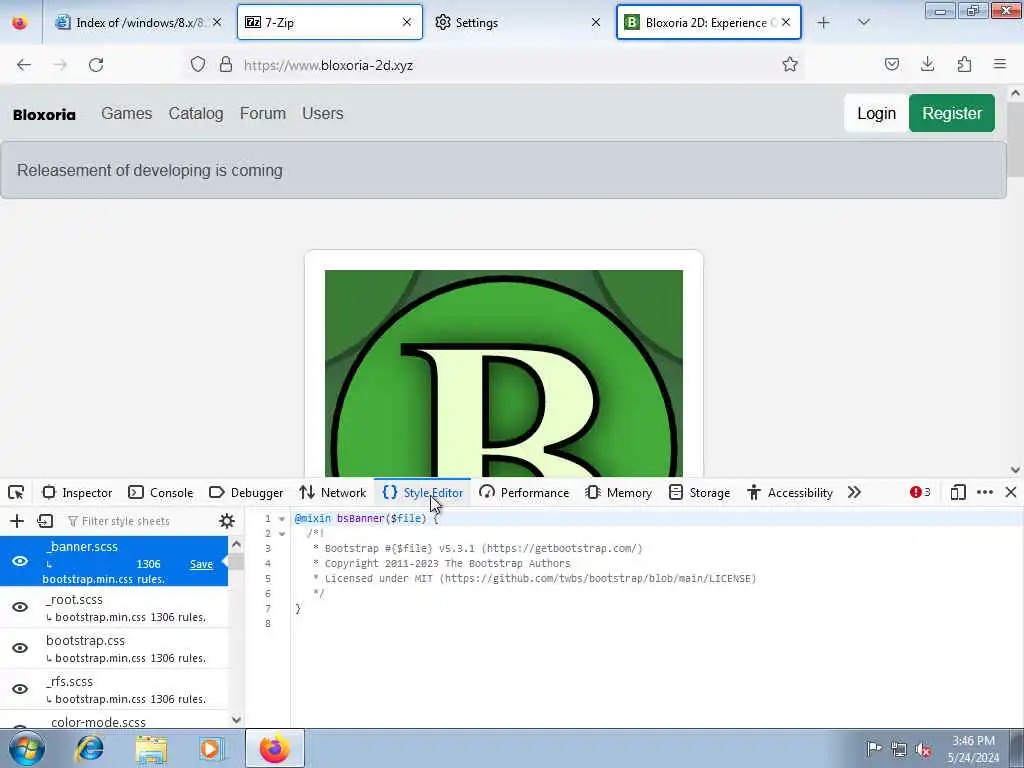
Task: Close the developer tools panel
Action: click(1011, 492)
